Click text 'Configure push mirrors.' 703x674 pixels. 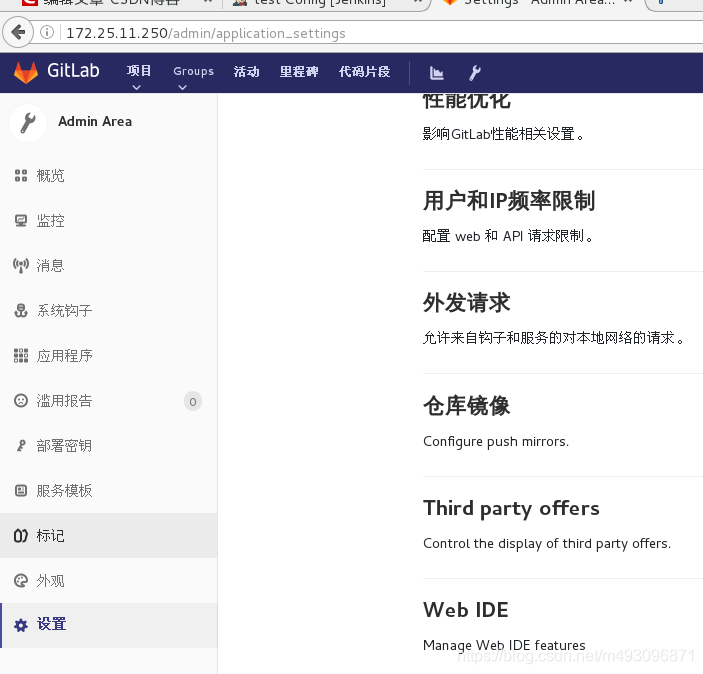(496, 442)
